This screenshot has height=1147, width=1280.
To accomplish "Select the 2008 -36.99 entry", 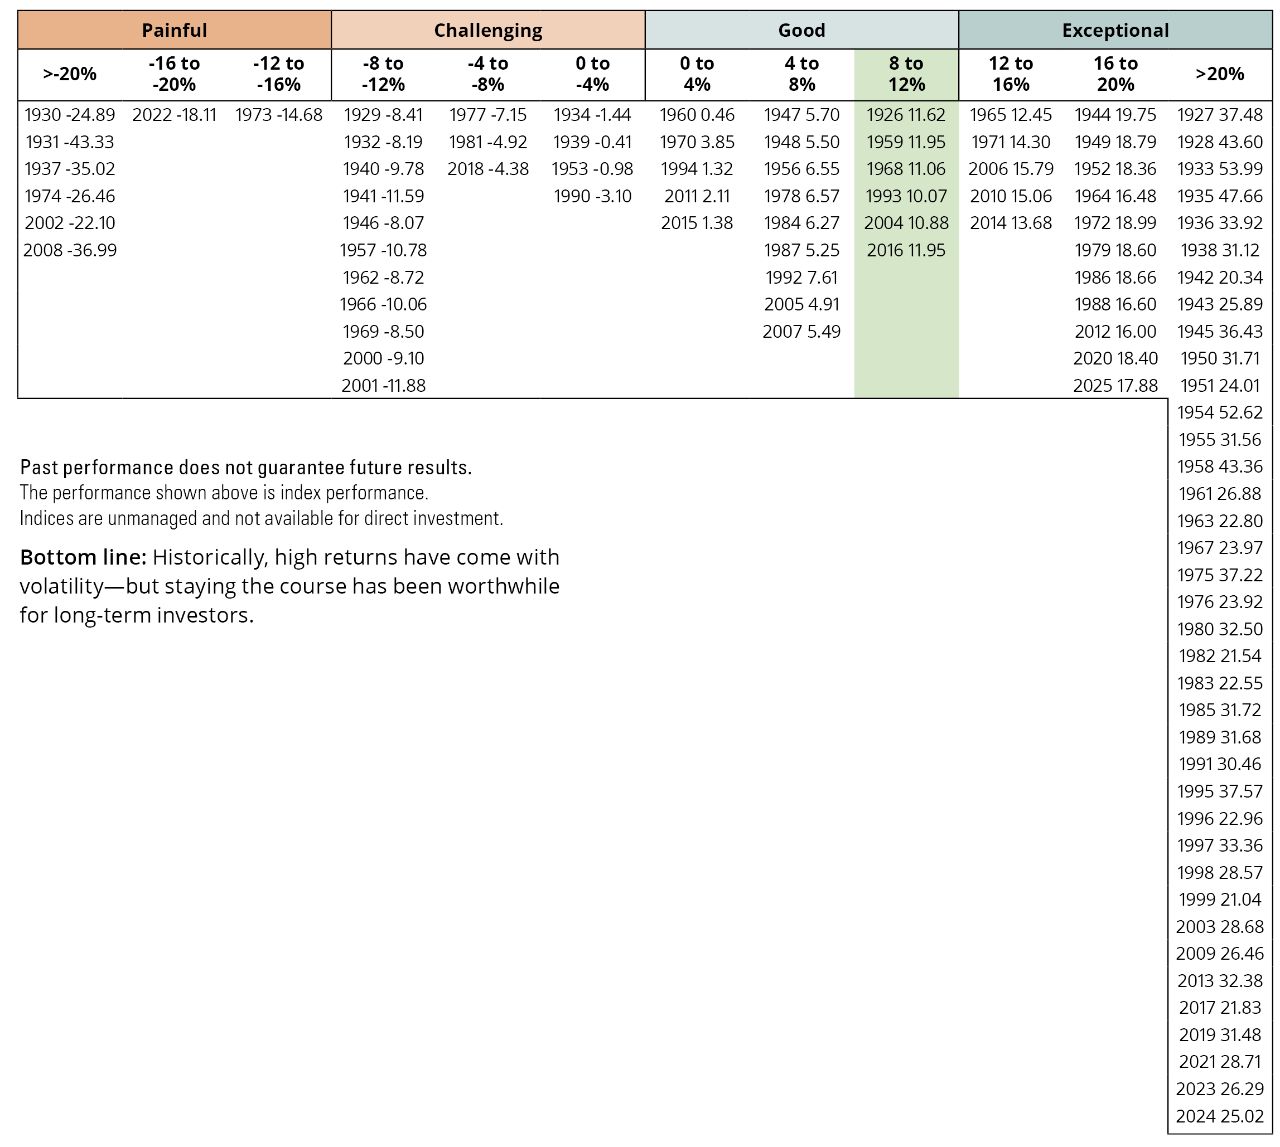I will click(x=70, y=250).
